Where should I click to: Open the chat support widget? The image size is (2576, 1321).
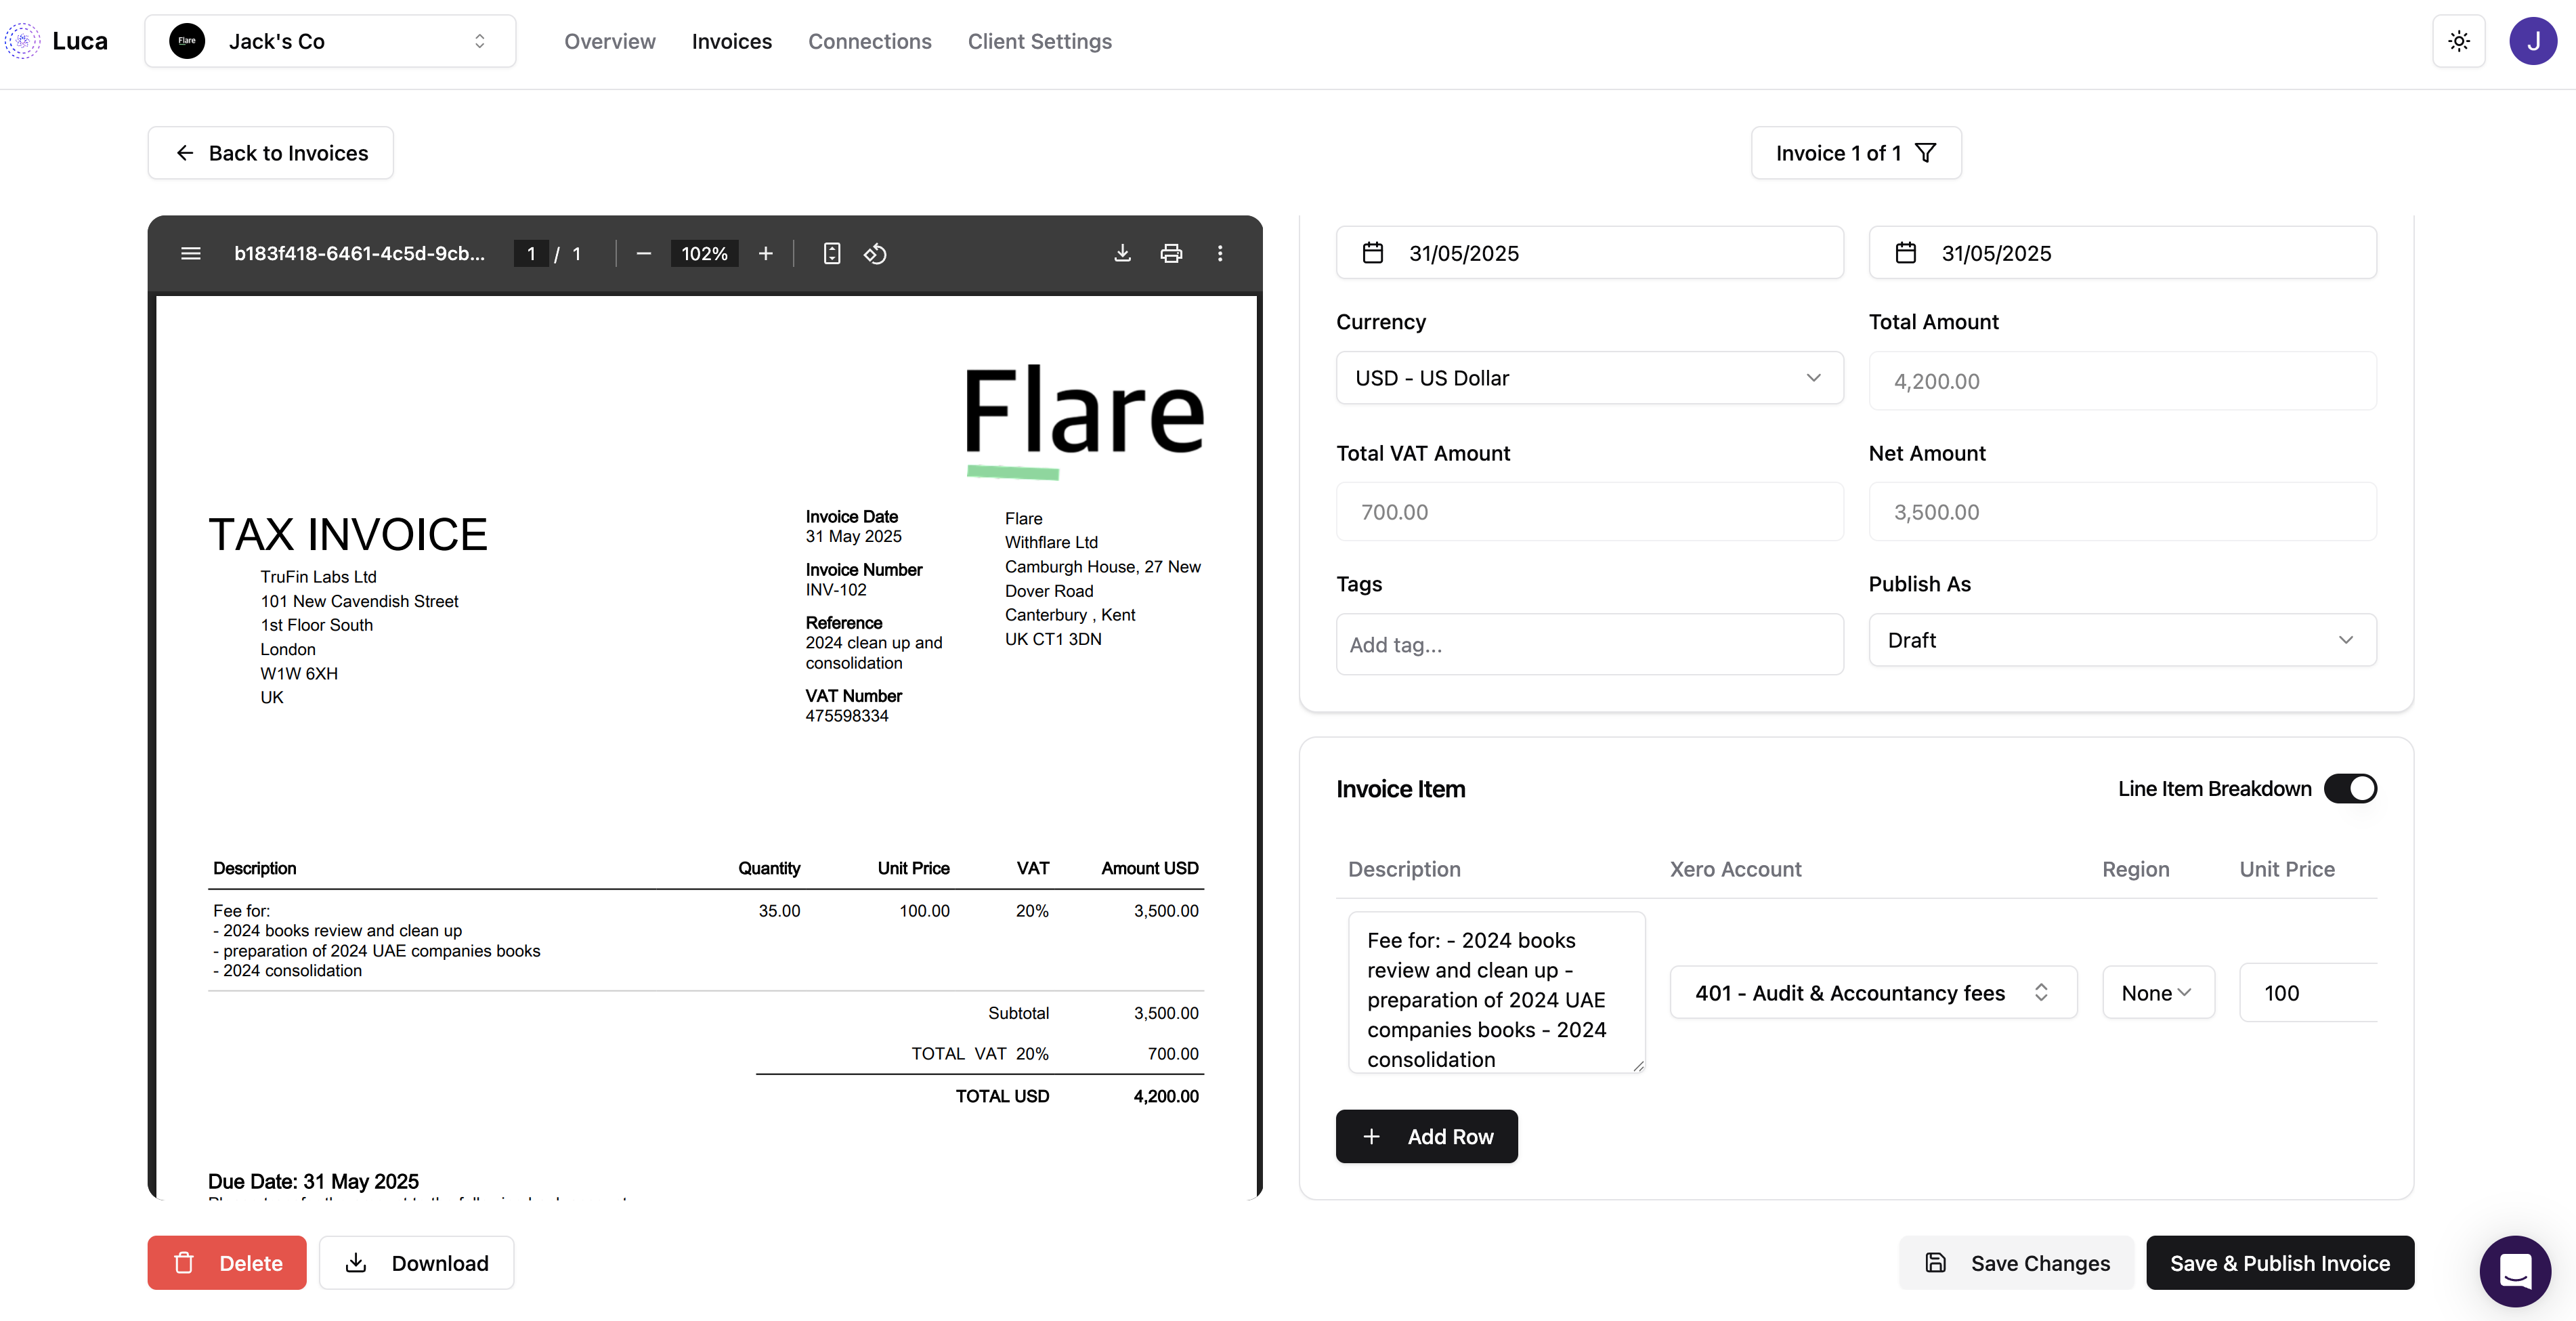pos(2515,1271)
